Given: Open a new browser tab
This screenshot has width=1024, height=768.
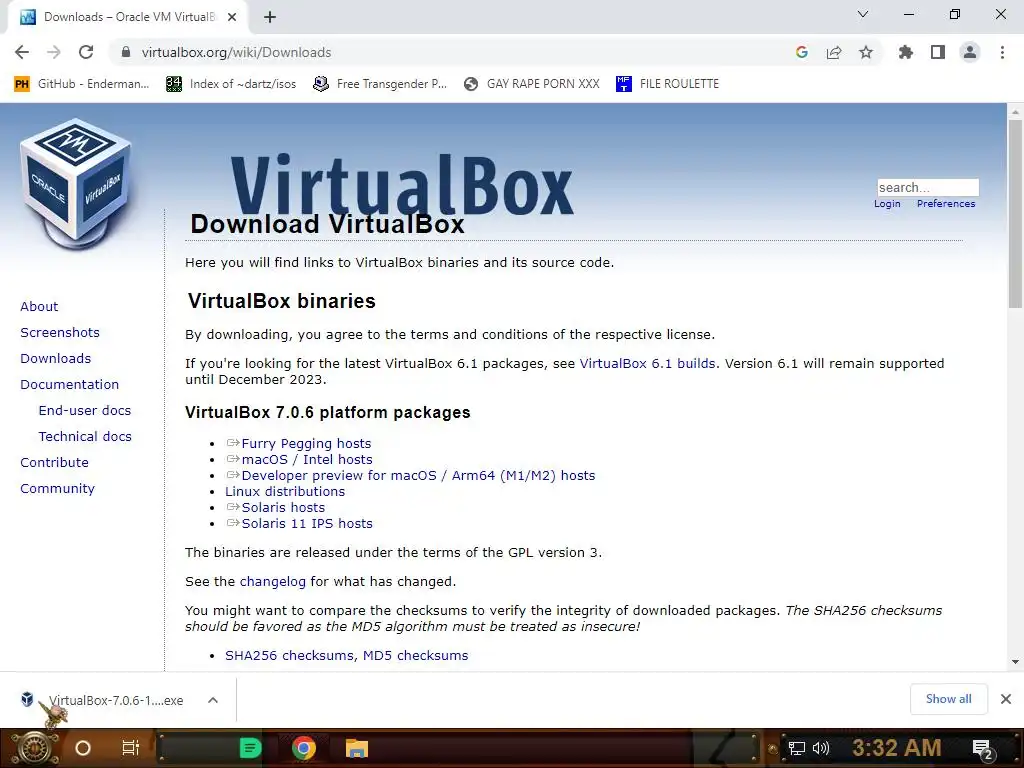Looking at the screenshot, I should coord(270,17).
